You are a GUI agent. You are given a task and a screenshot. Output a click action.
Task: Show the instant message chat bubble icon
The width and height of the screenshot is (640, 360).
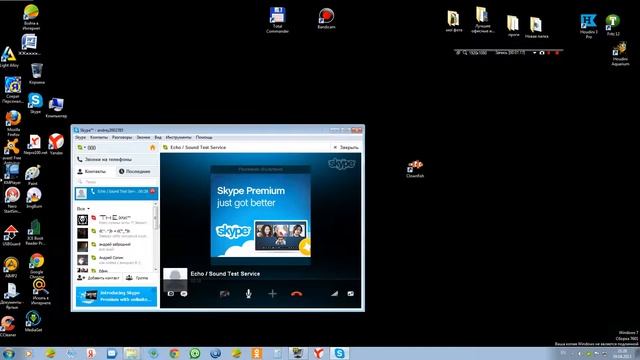184,293
